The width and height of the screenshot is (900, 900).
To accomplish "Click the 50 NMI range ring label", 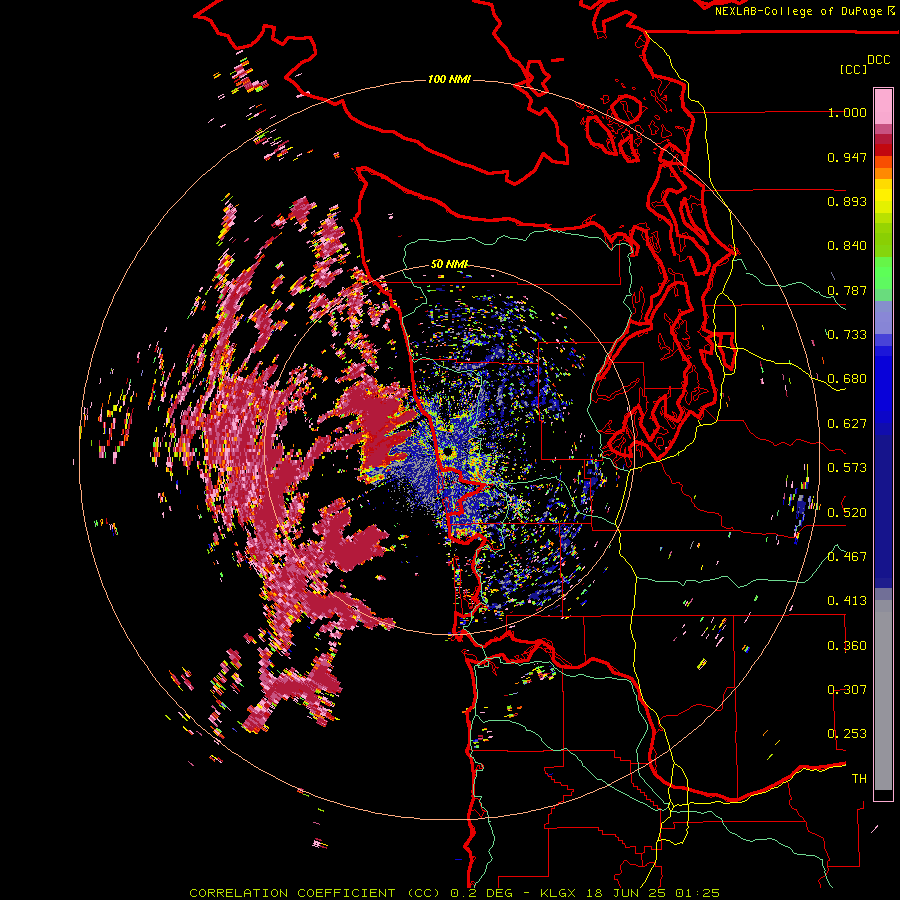I will (x=449, y=264).
